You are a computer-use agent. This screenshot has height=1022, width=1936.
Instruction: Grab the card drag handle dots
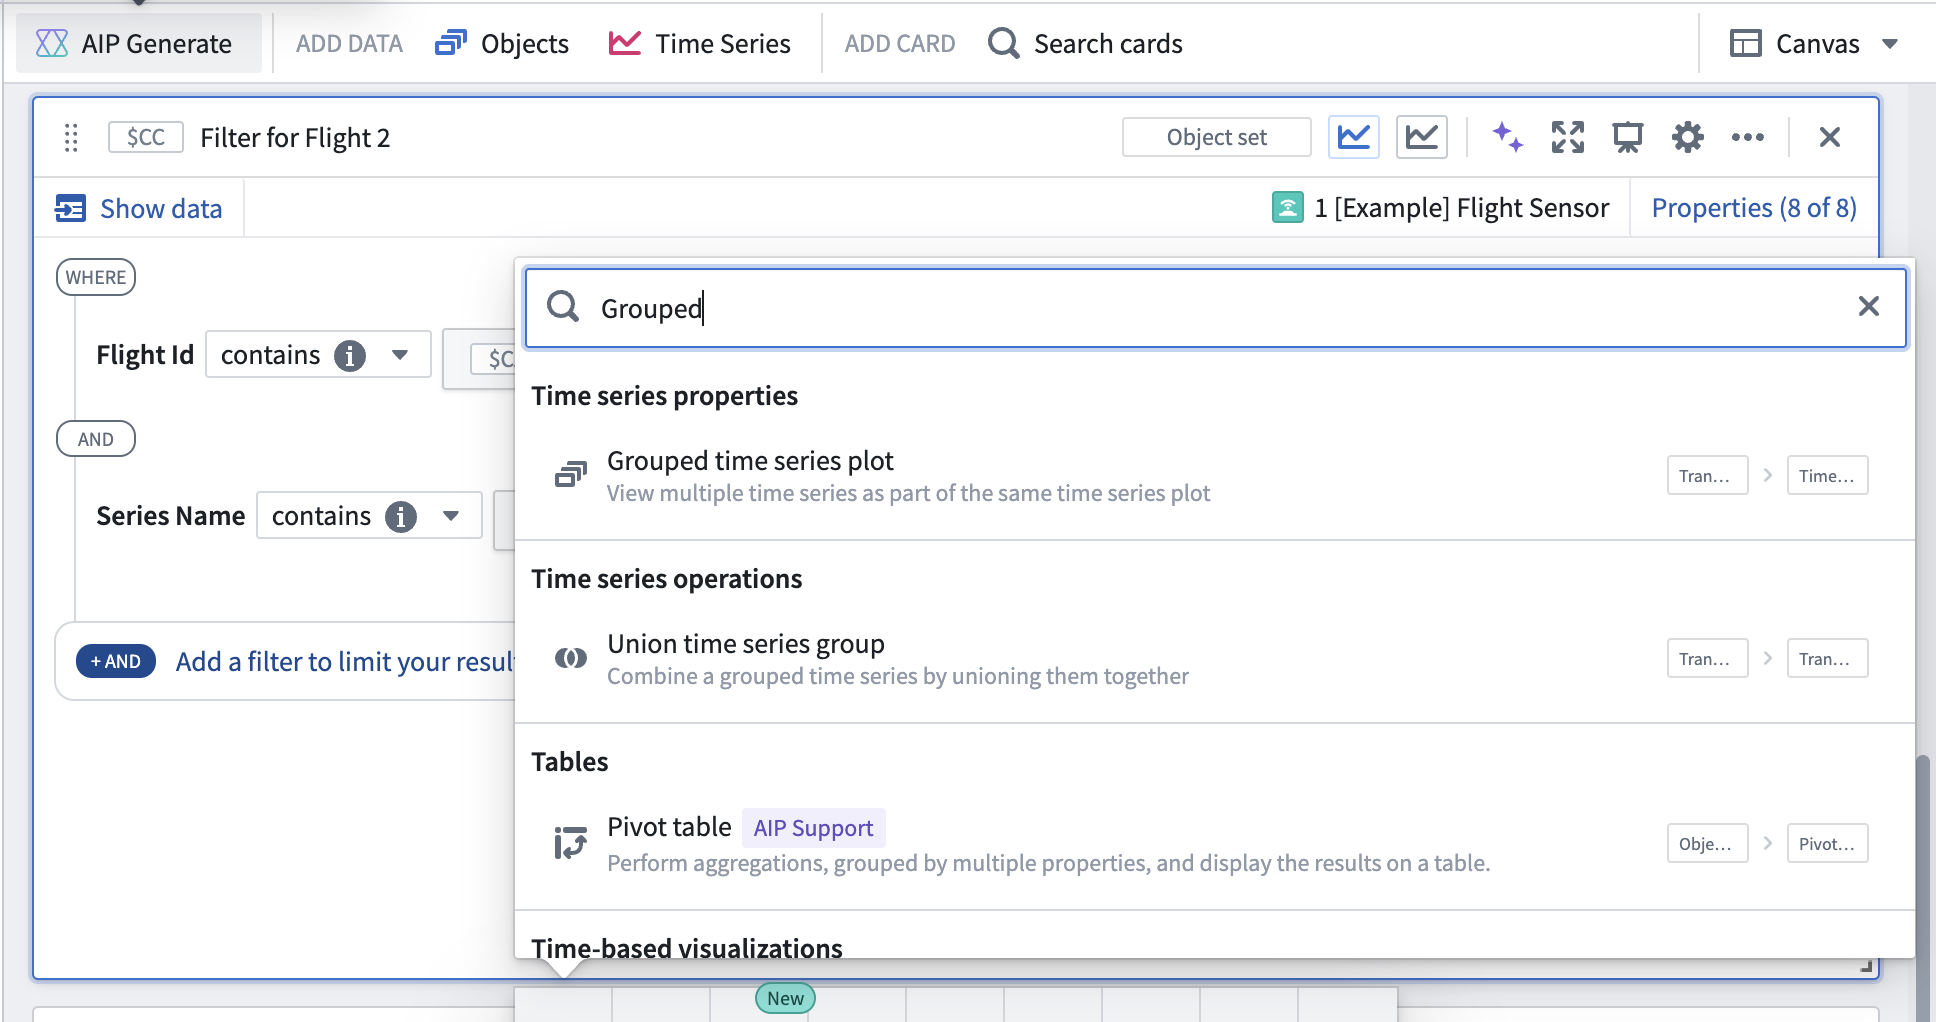tap(71, 138)
